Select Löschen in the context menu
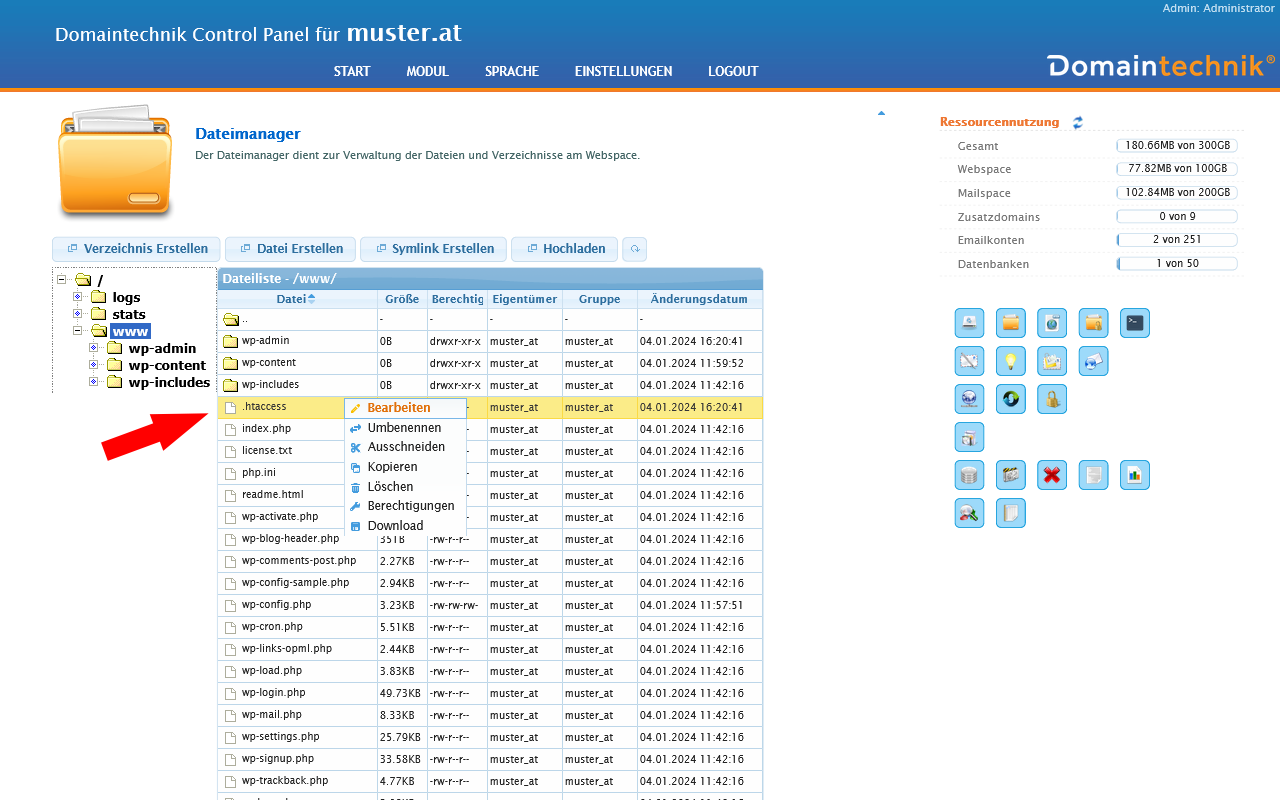Screen dimensions: 1280x800 [389, 487]
